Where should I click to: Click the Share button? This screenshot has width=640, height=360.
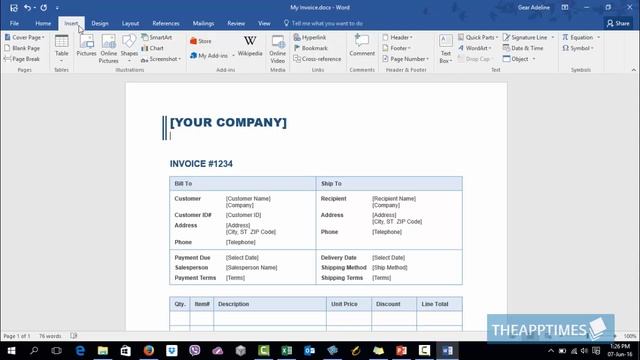[x=618, y=23]
